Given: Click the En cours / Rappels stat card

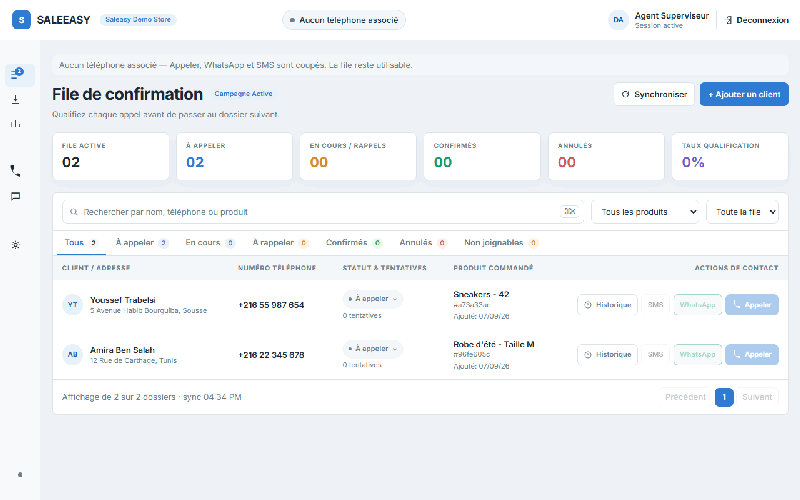Looking at the screenshot, I should pos(358,156).
